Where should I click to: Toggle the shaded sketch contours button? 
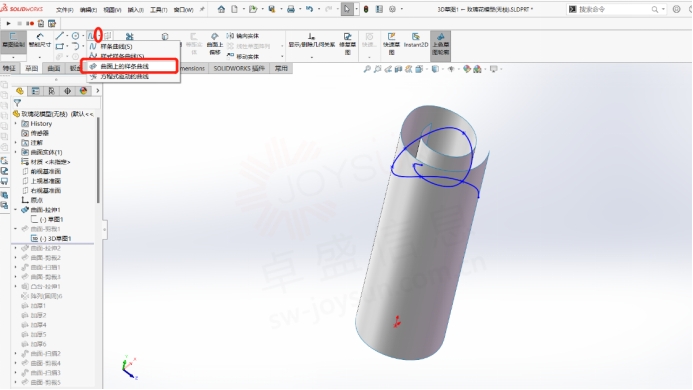coord(440,44)
